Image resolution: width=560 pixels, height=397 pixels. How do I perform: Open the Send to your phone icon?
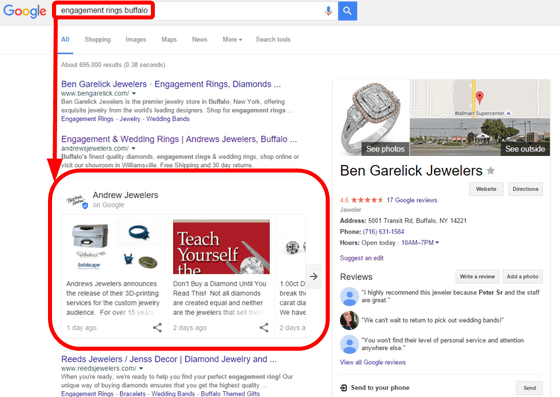point(344,388)
